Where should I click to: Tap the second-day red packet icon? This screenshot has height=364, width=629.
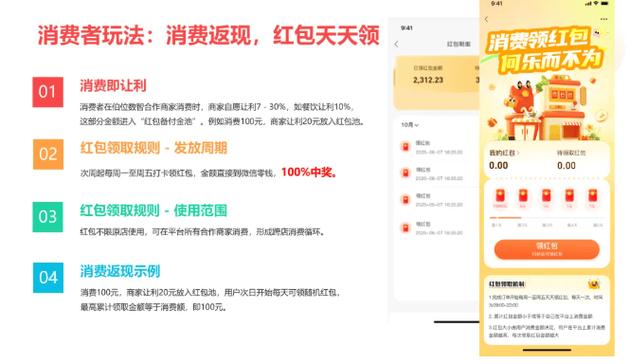tap(523, 197)
